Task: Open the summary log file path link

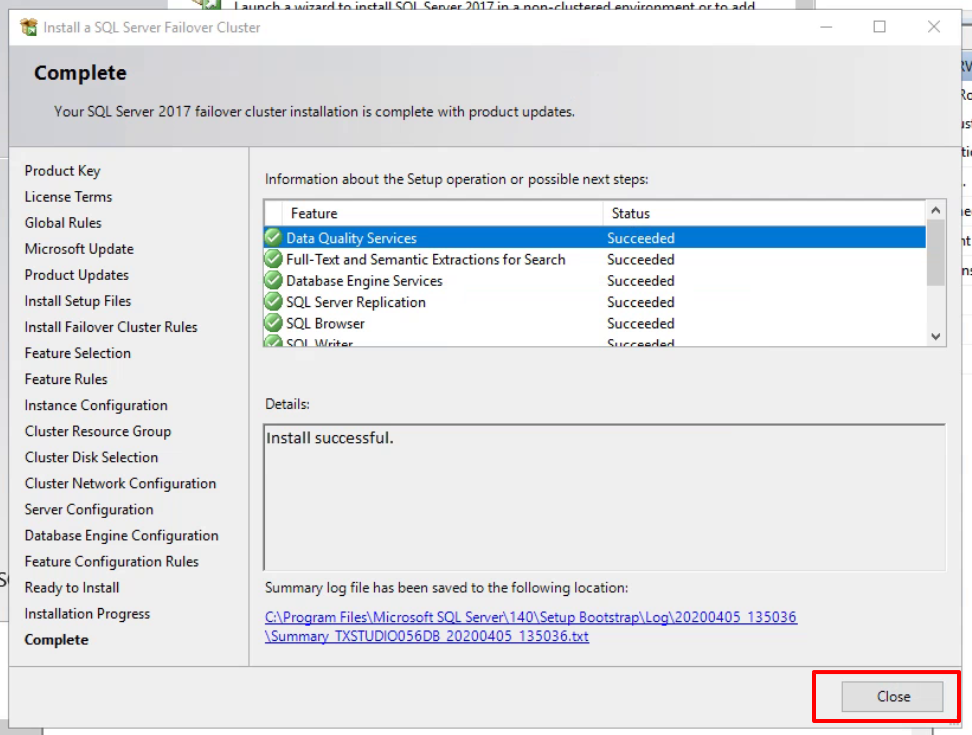Action: (531, 627)
